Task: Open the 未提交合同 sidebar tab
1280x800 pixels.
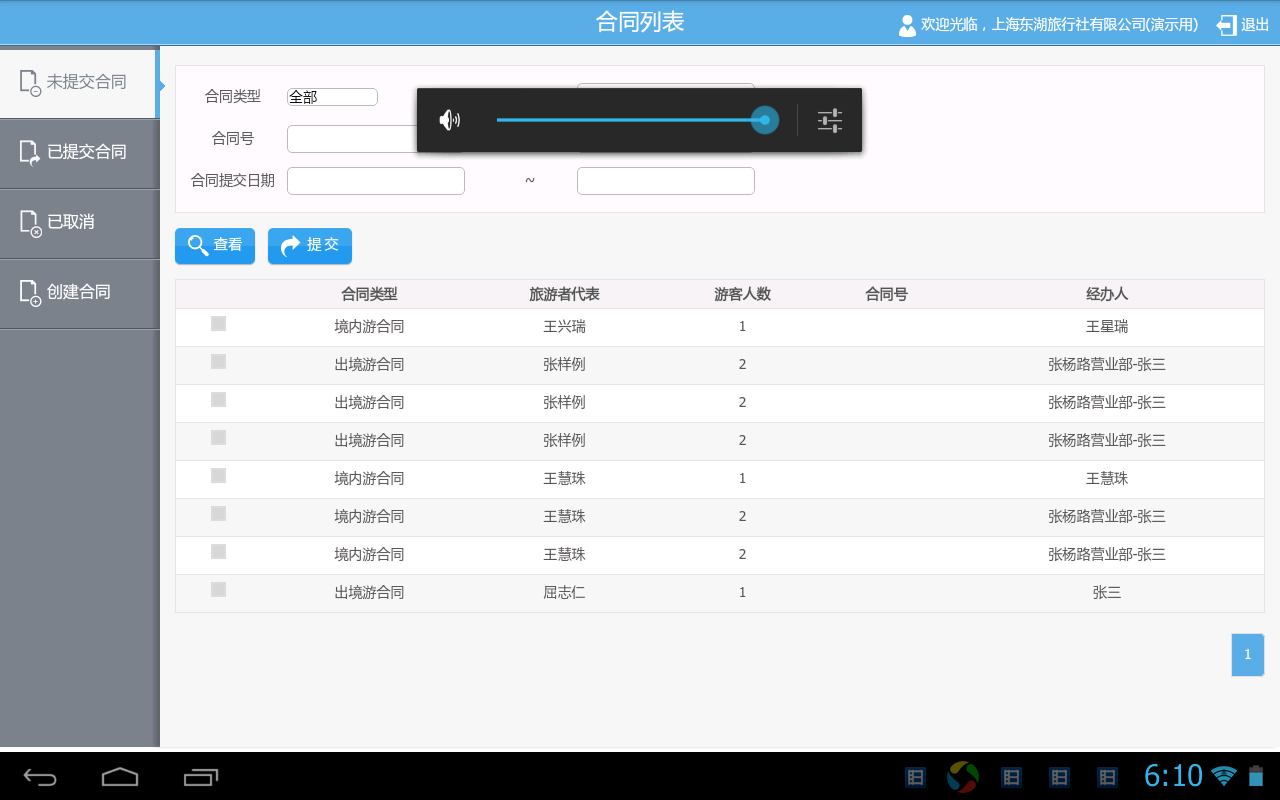Action: coord(78,83)
